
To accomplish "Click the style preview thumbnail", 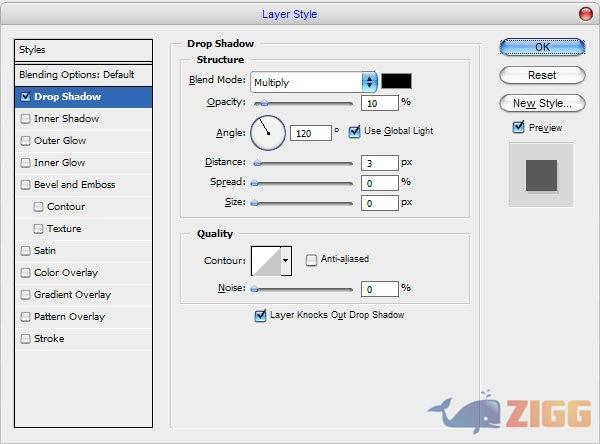I will click(540, 174).
